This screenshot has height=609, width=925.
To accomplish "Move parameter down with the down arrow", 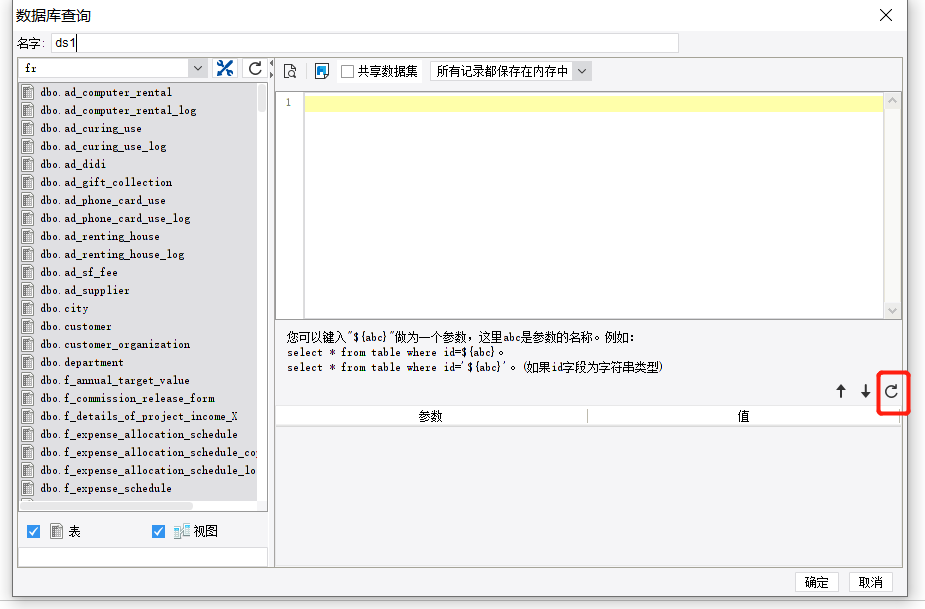I will [x=865, y=391].
